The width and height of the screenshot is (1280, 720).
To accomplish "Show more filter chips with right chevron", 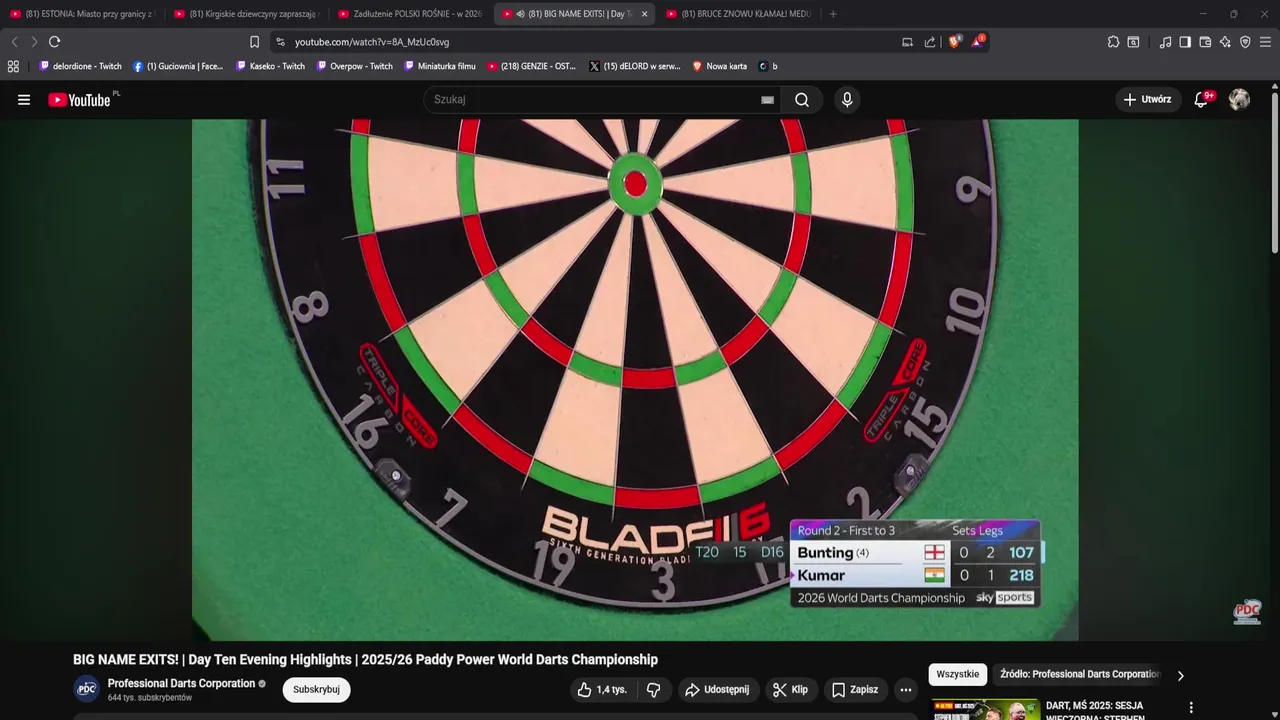I will point(1180,675).
